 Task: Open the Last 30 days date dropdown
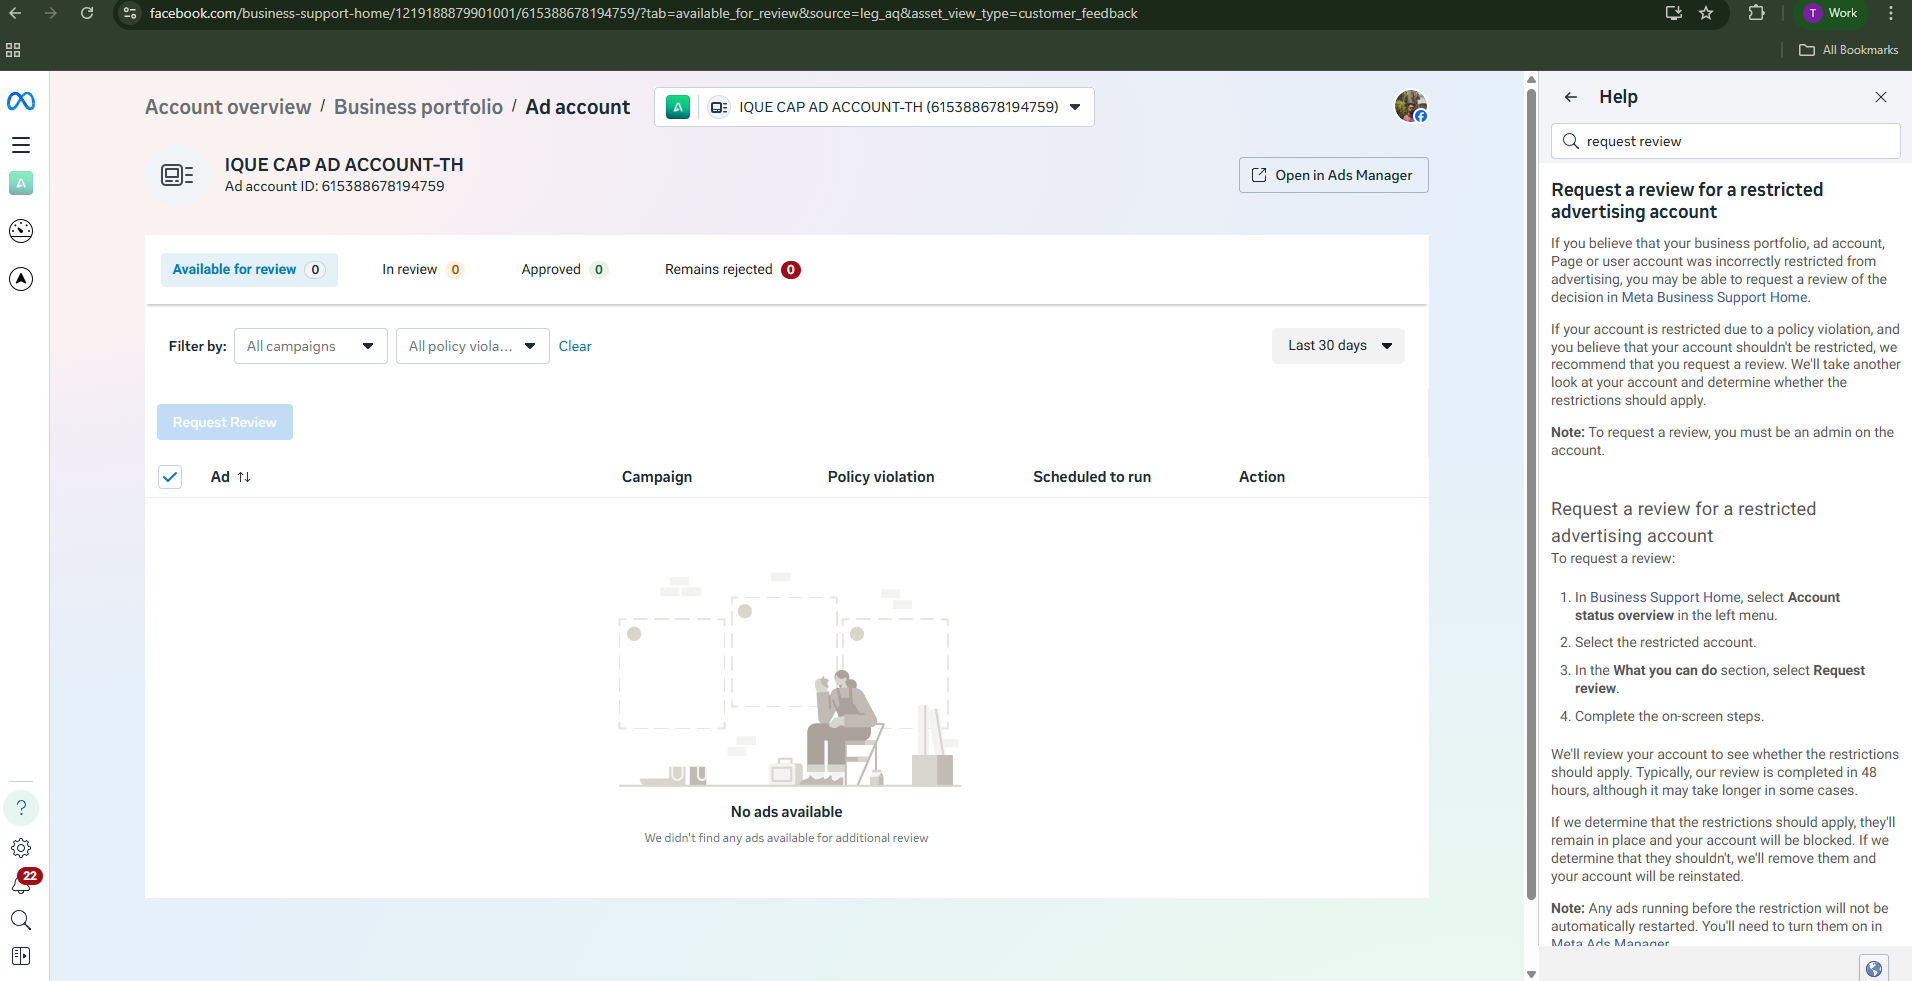point(1338,346)
